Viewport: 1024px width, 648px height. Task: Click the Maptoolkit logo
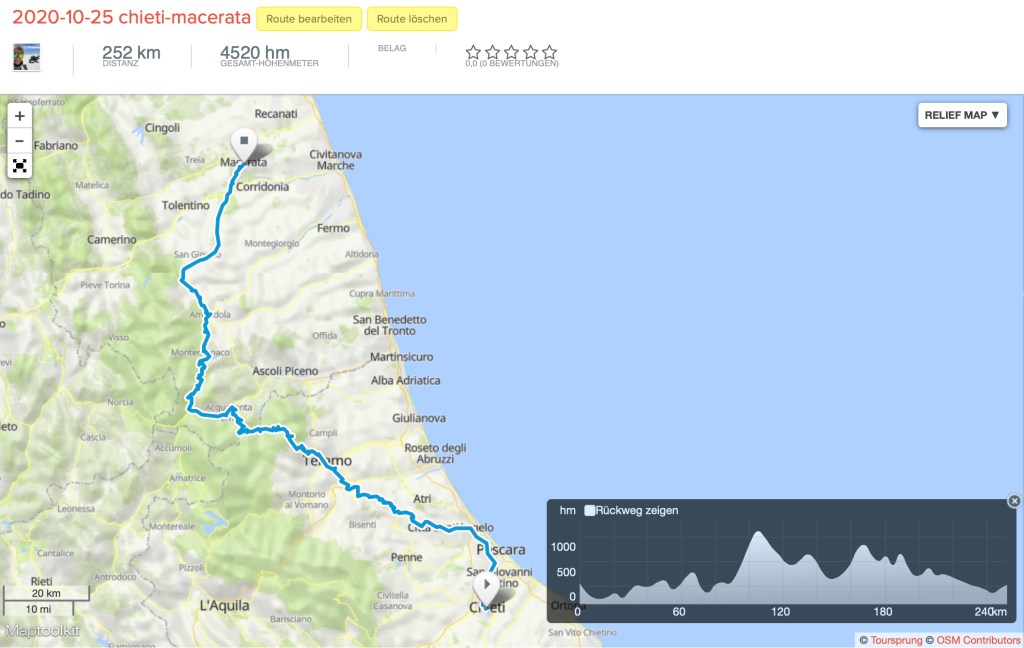pos(43,631)
